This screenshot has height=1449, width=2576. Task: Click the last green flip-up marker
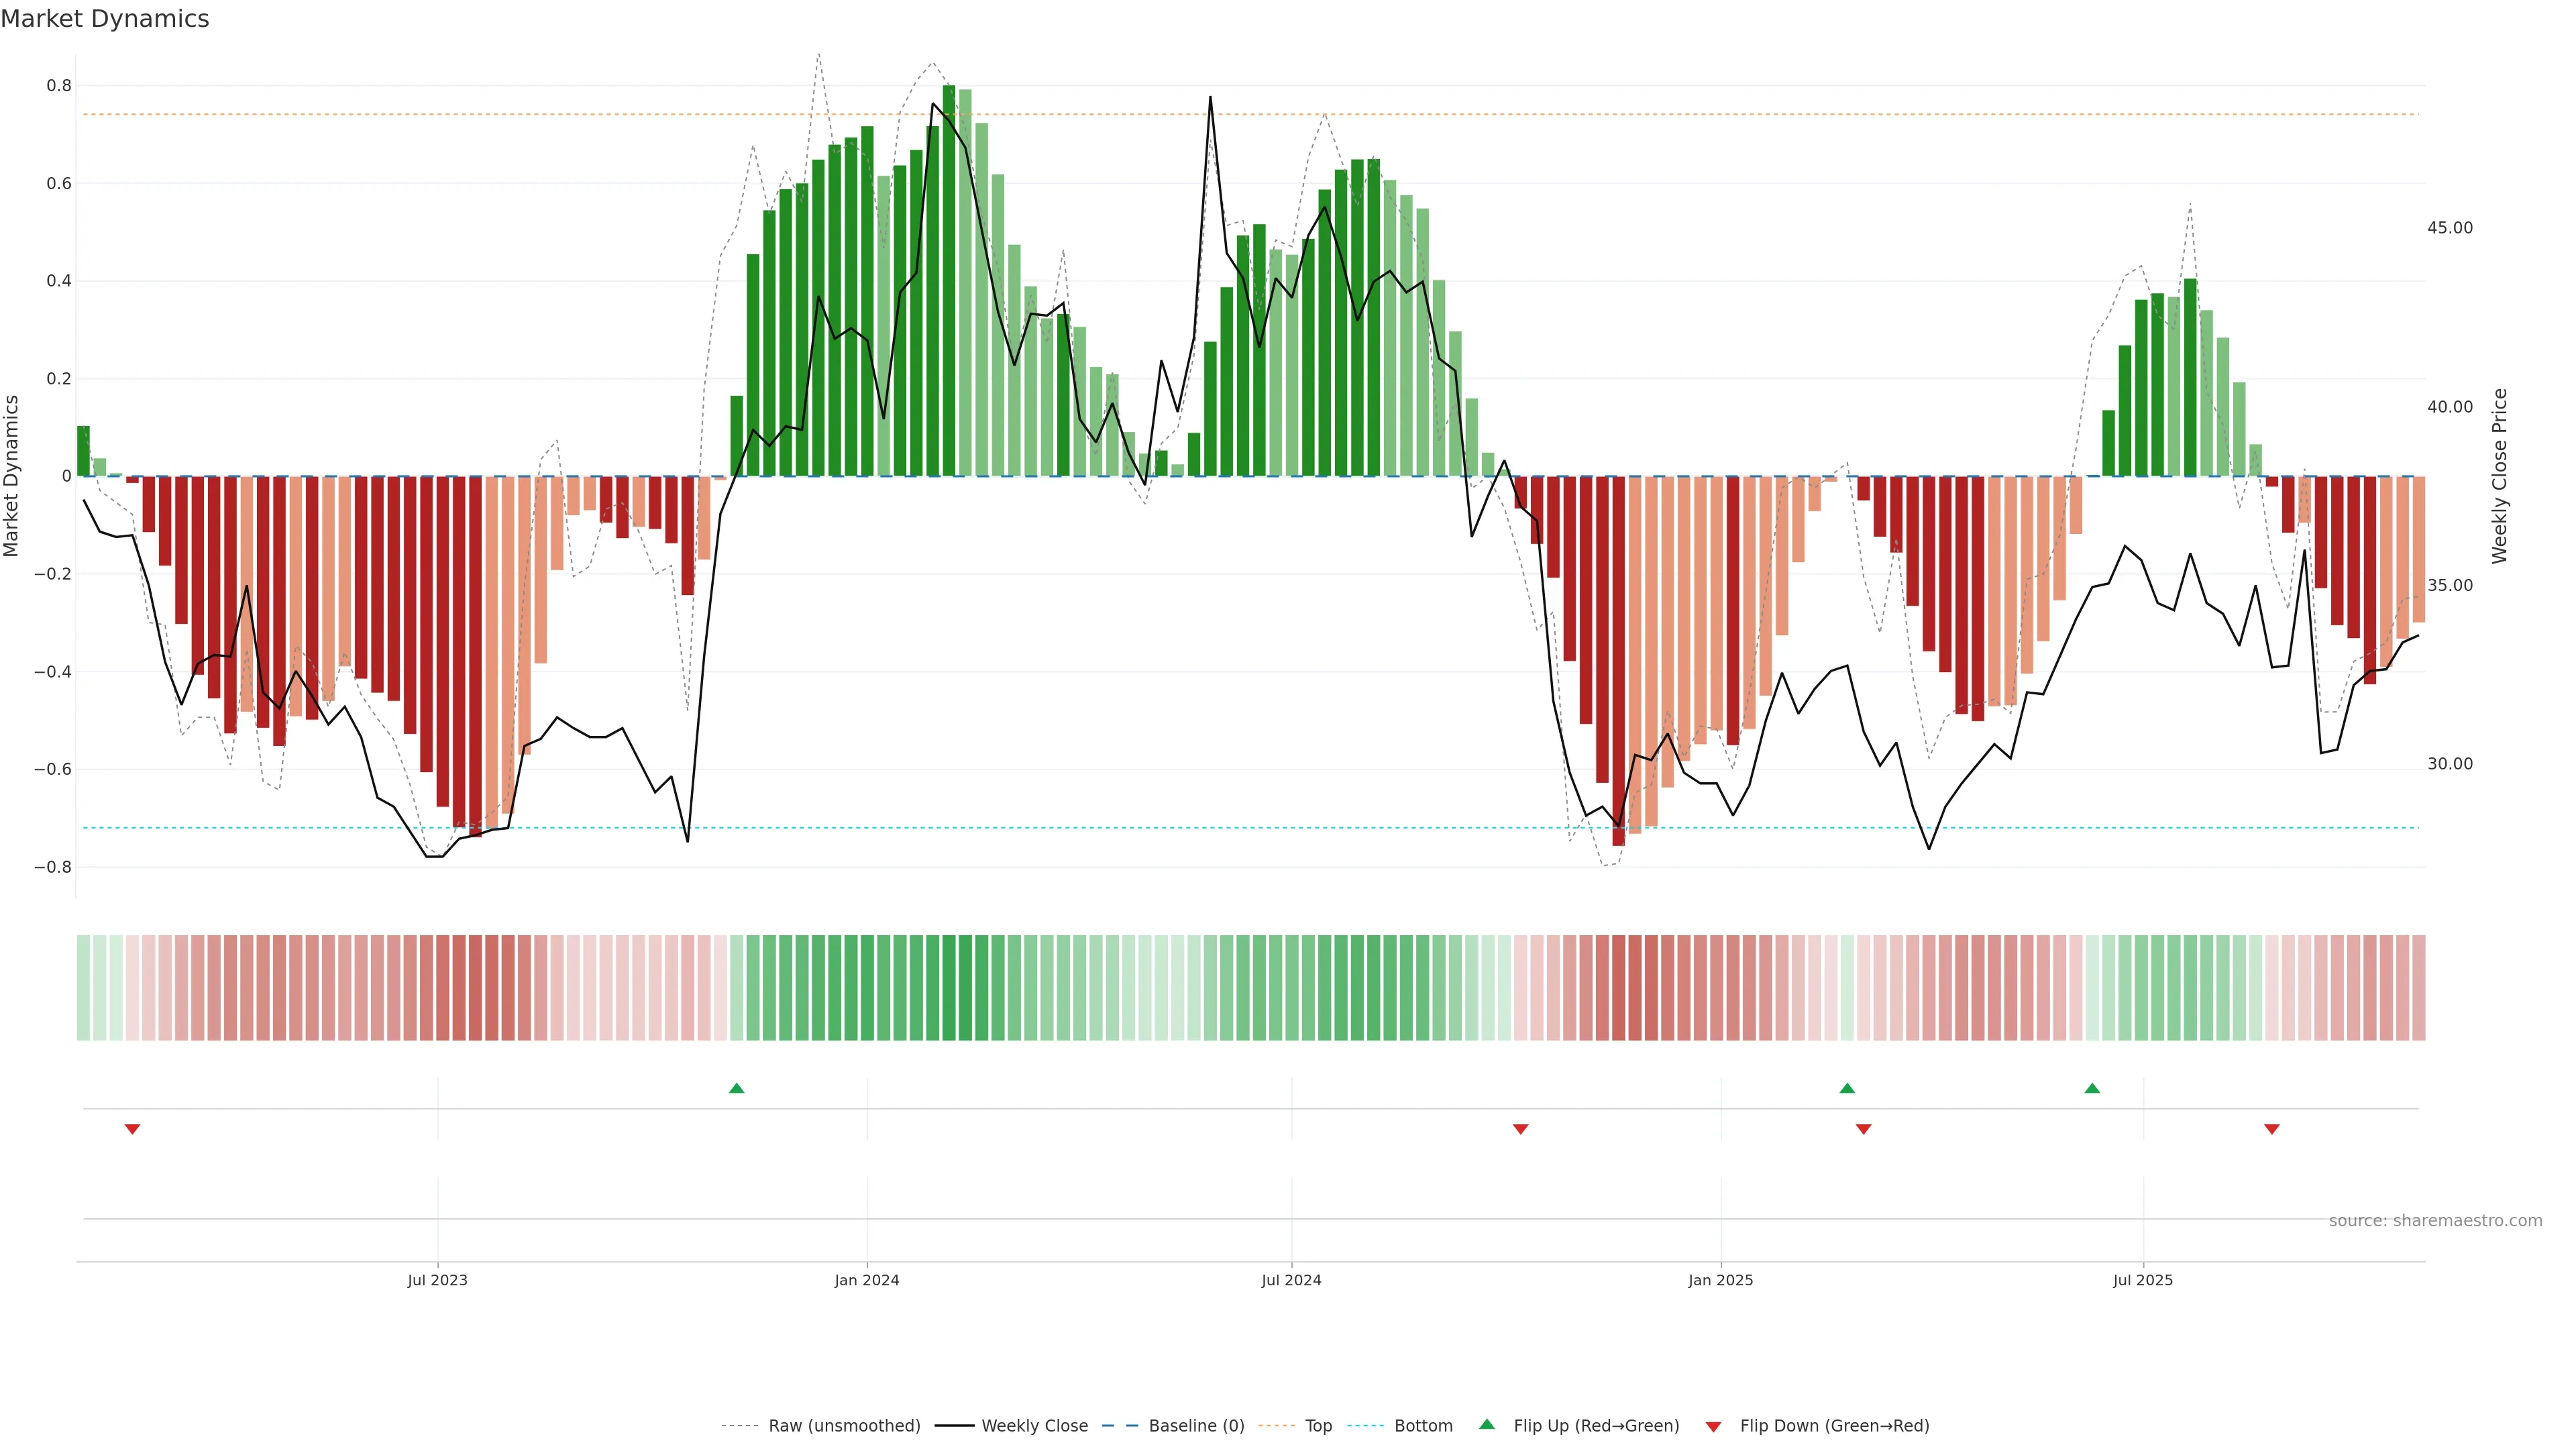(x=2092, y=1088)
